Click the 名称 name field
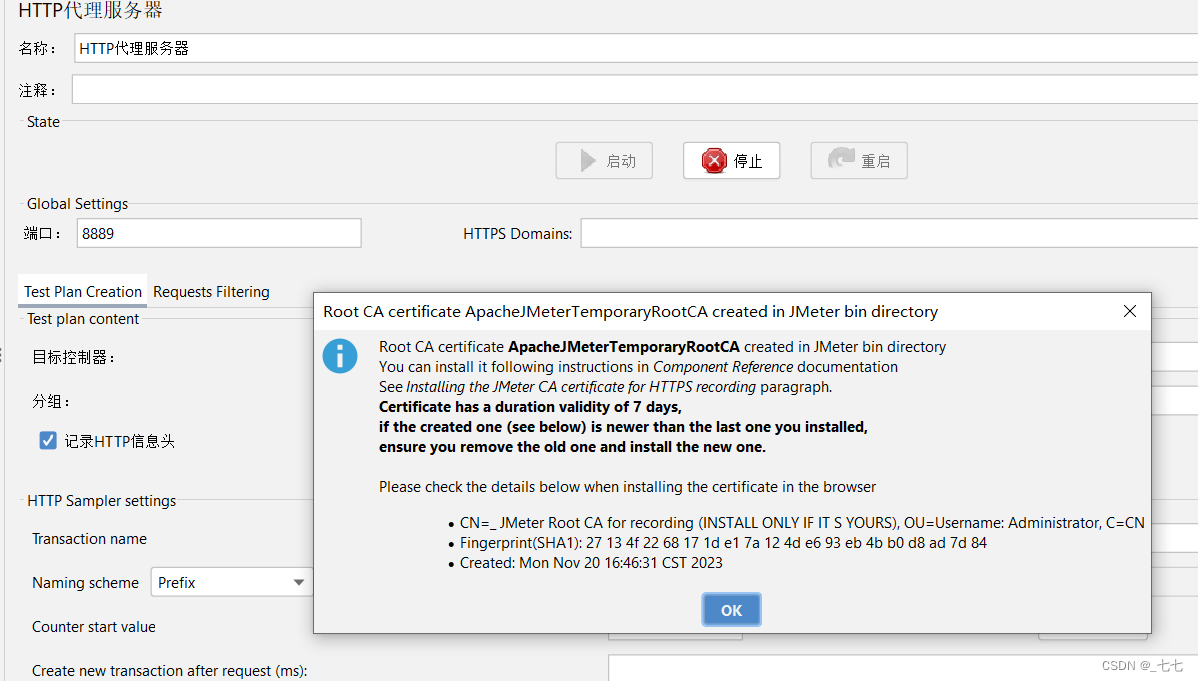 tap(636, 48)
